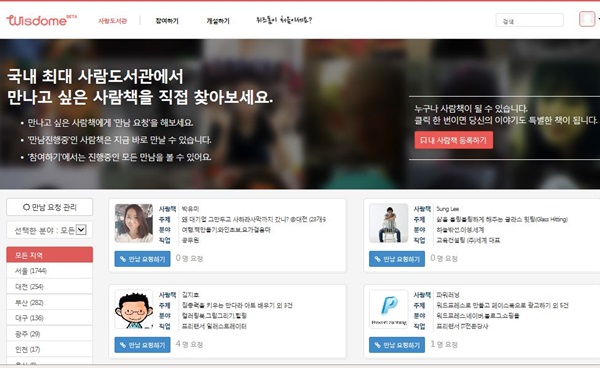Open the 참여하기 menu item
600x368 pixels.
(x=167, y=21)
